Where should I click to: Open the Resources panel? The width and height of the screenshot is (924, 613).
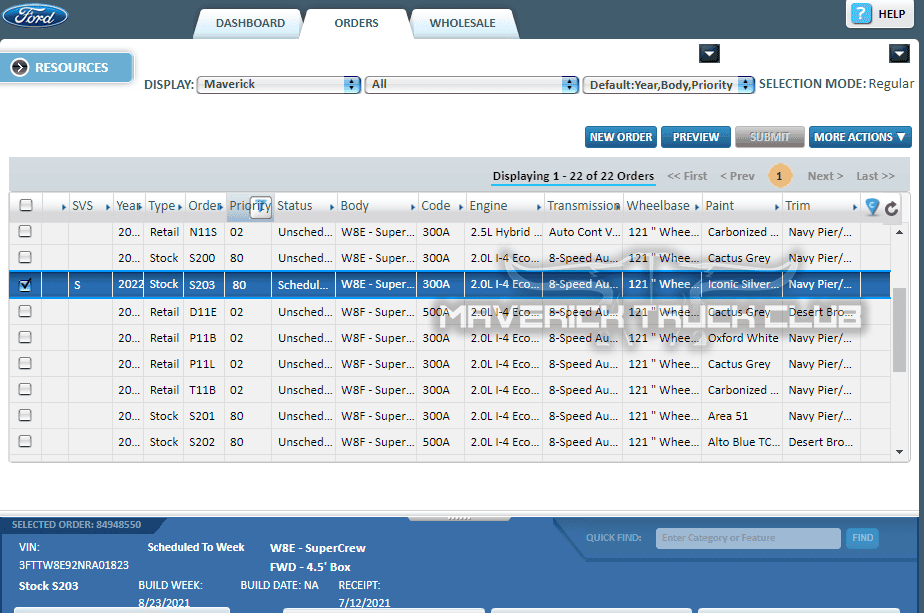pos(67,67)
